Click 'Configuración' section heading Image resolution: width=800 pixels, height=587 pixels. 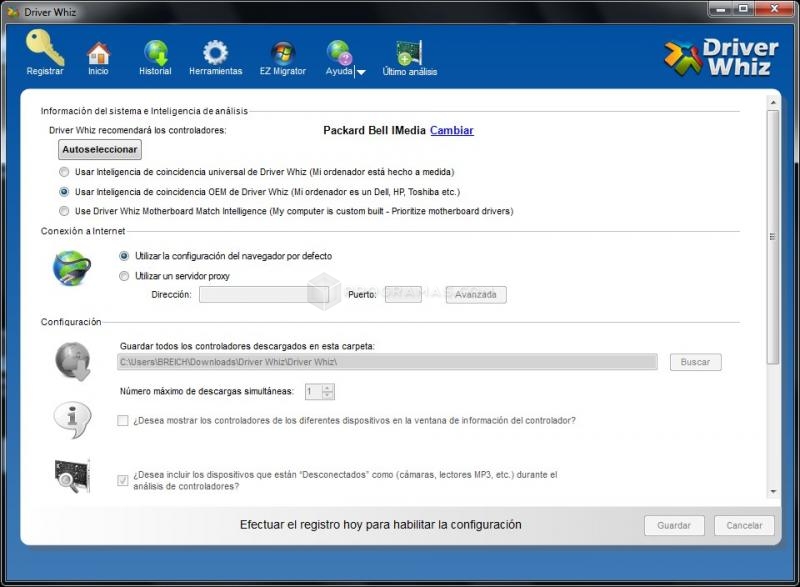tap(71, 322)
